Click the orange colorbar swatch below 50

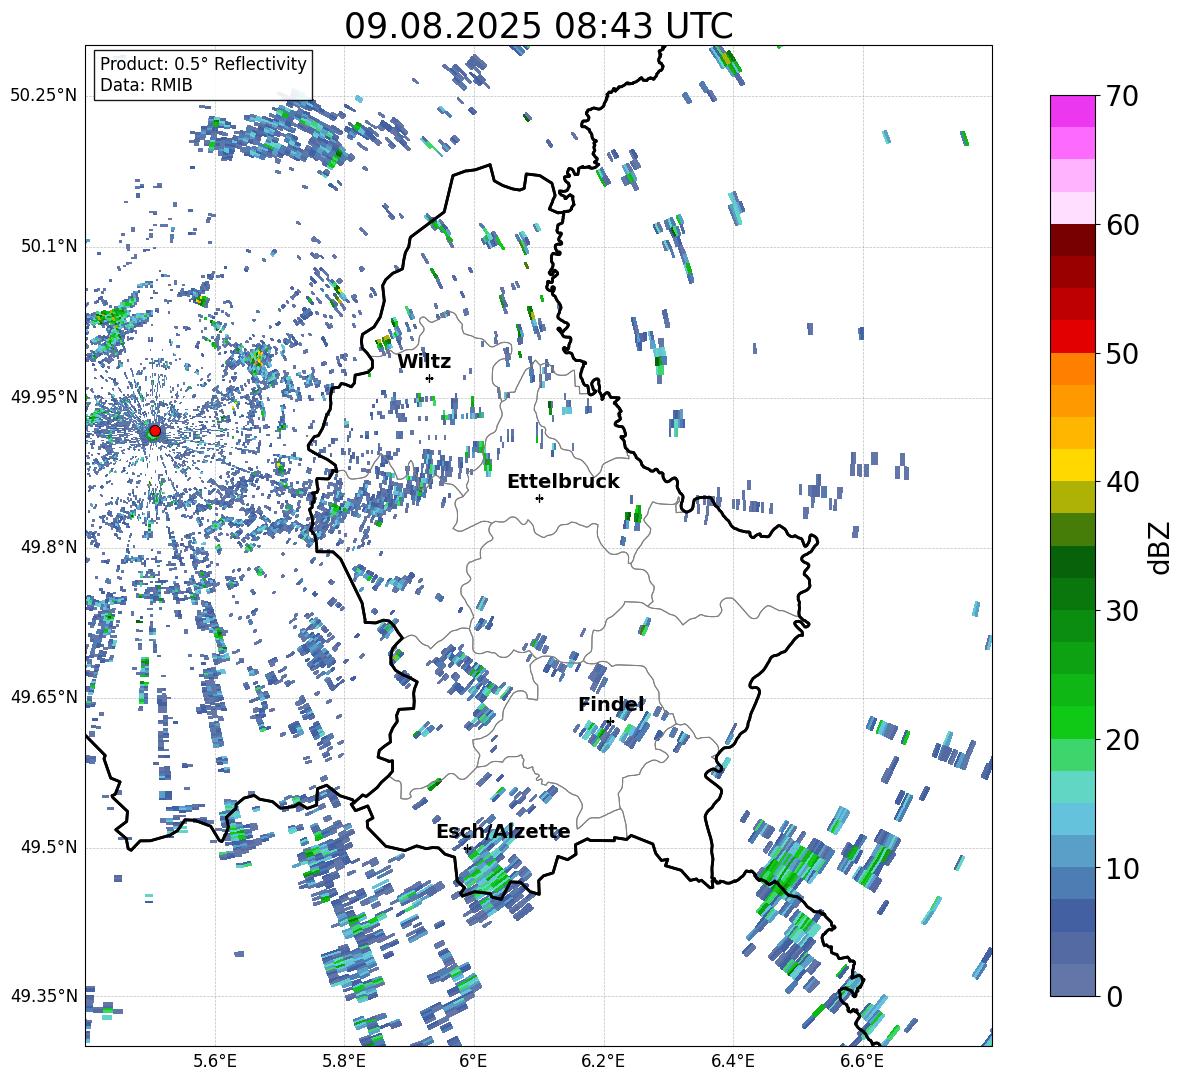[1073, 369]
